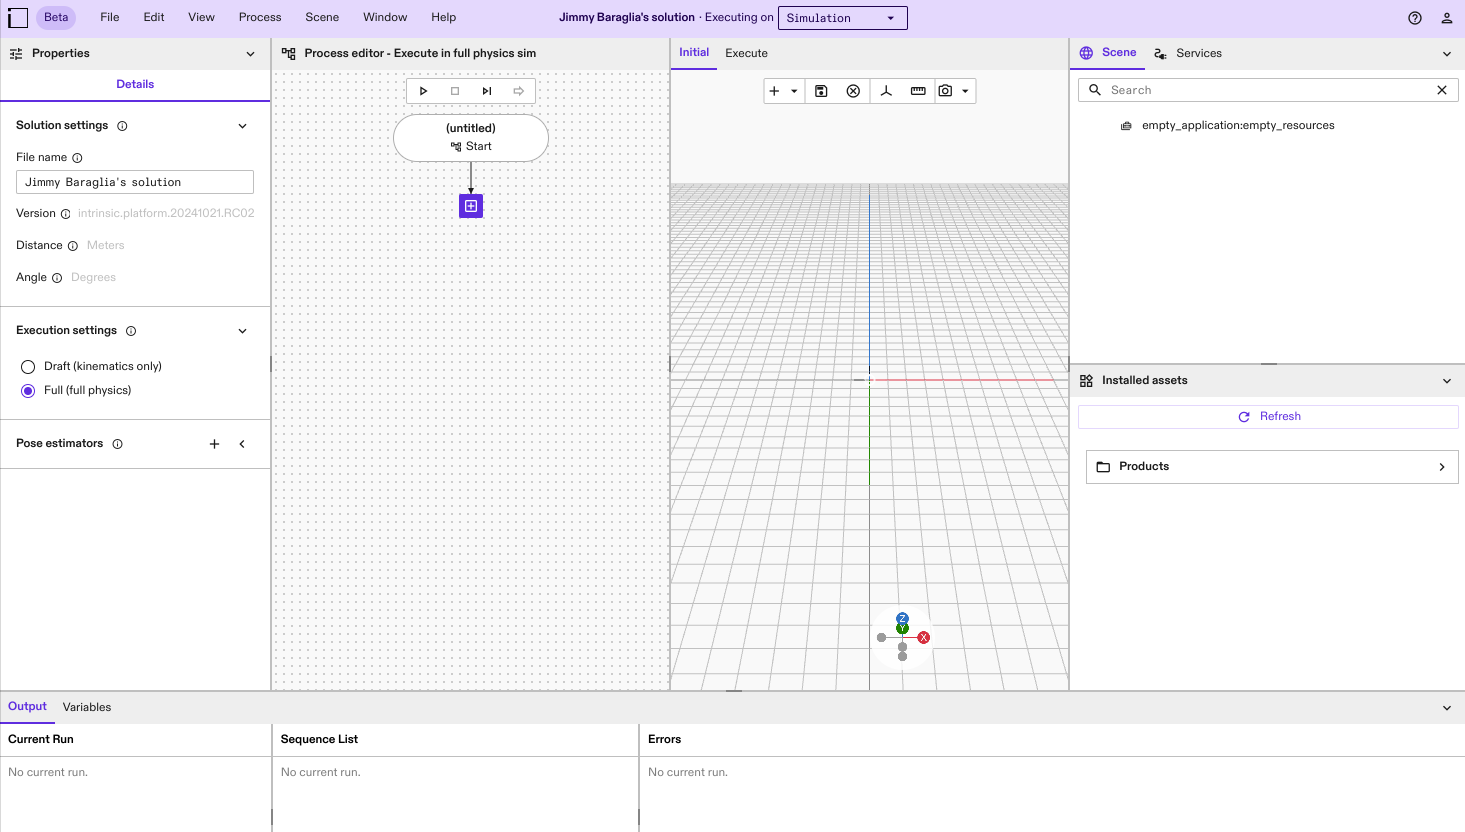The image size is (1465, 832).
Task: Click the save icon in the scene toolbar
Action: [821, 91]
